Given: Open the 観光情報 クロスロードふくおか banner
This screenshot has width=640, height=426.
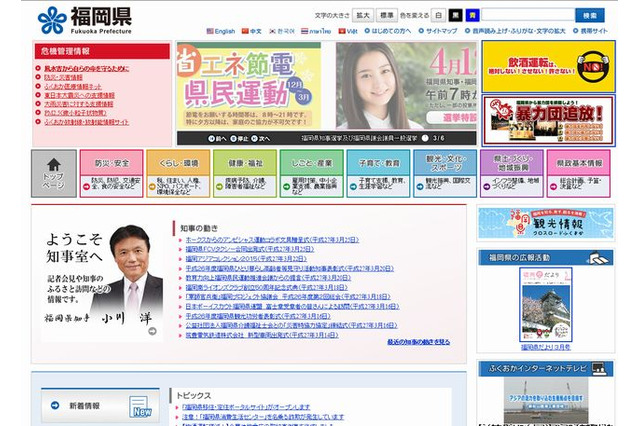Looking at the screenshot, I should tap(546, 223).
